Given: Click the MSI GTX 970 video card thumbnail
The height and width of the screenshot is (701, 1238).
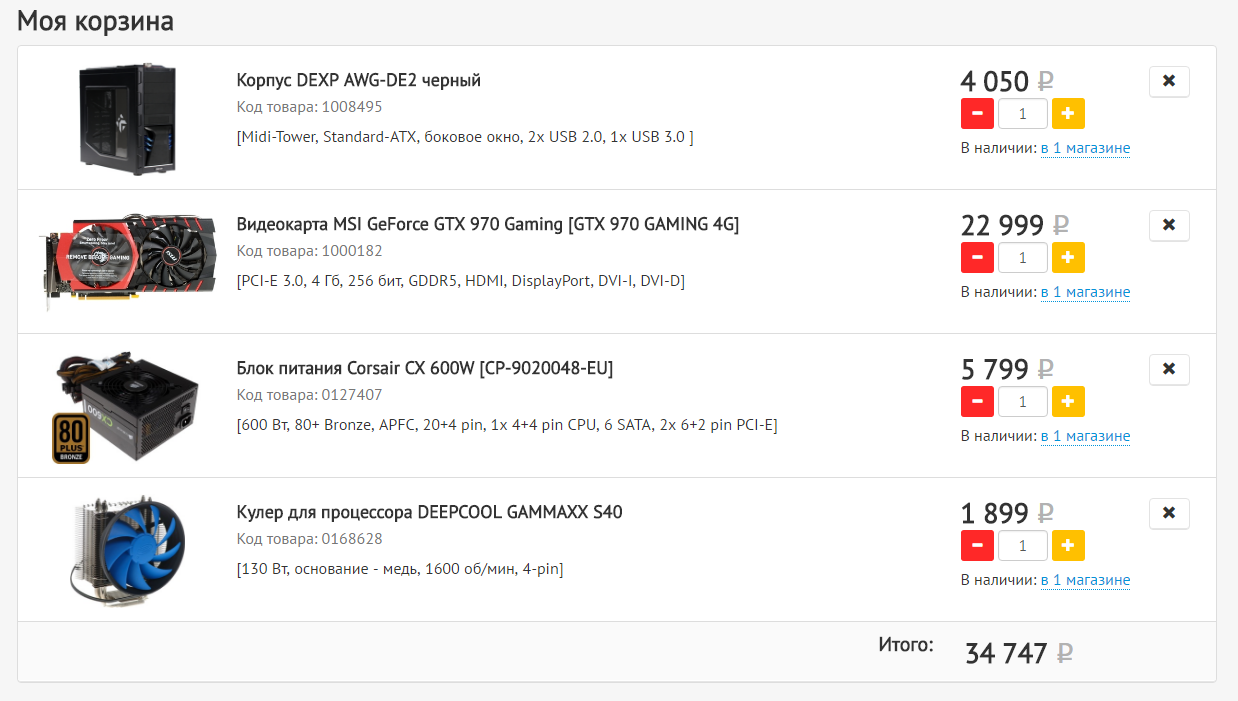Looking at the screenshot, I should (126, 258).
